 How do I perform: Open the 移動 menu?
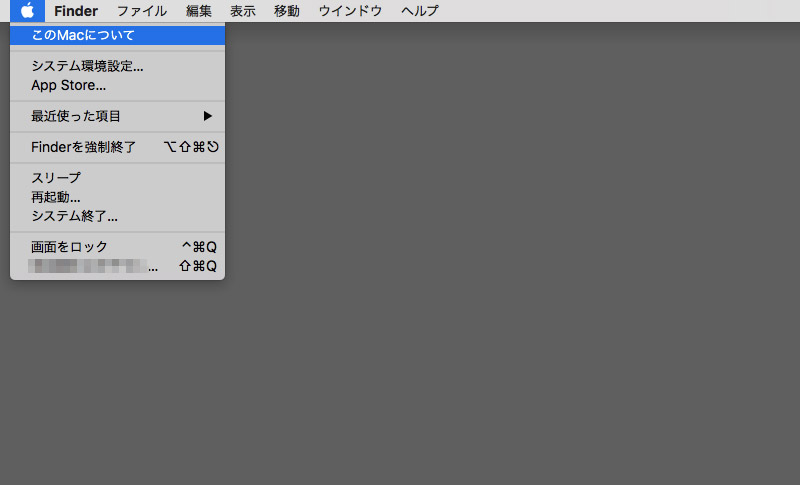pyautogui.click(x=287, y=11)
